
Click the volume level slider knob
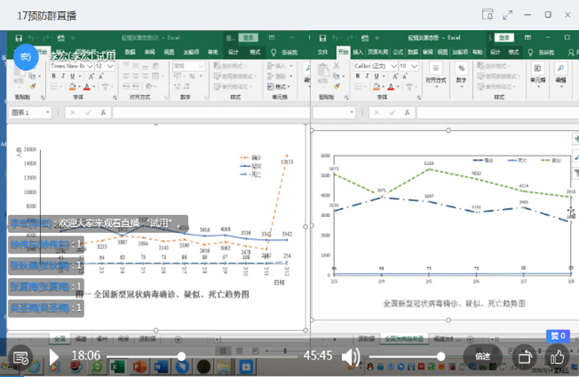tap(441, 356)
